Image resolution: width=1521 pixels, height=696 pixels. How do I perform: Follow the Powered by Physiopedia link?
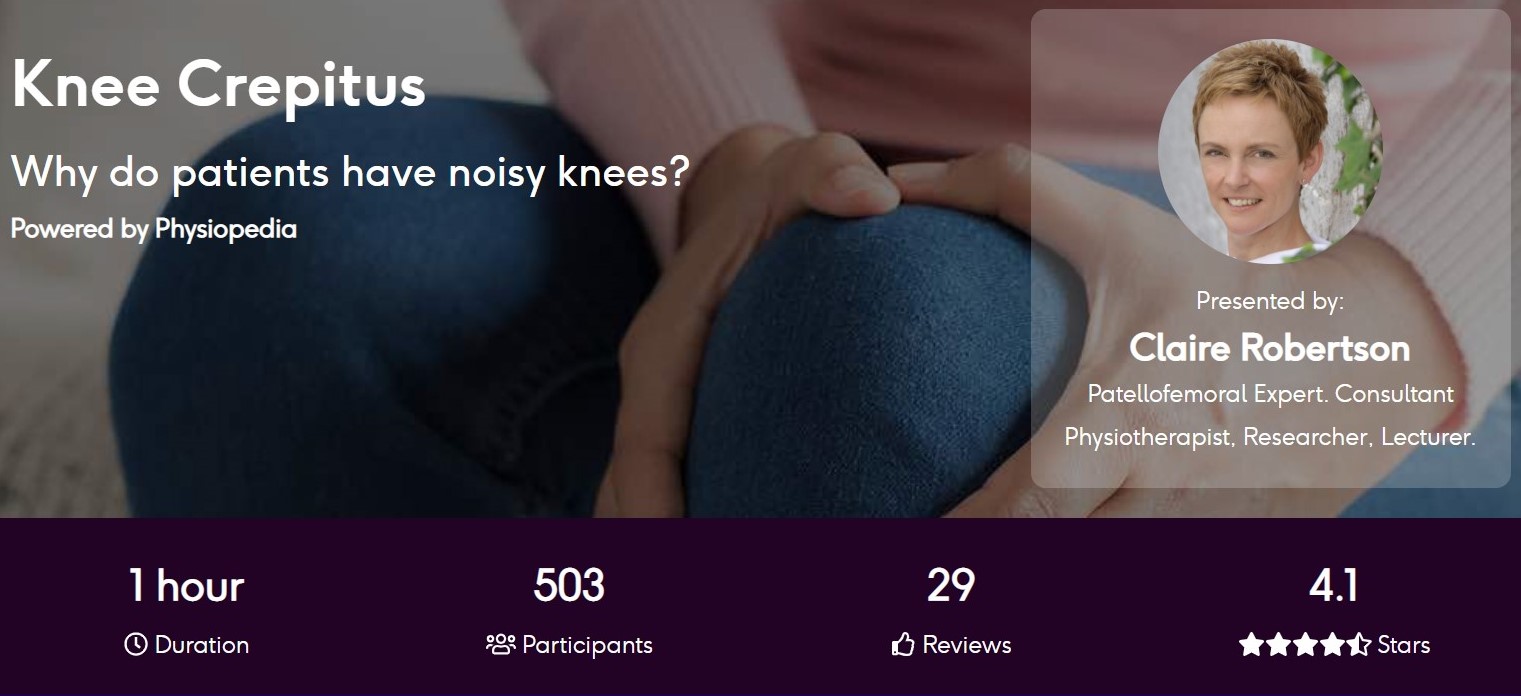154,229
